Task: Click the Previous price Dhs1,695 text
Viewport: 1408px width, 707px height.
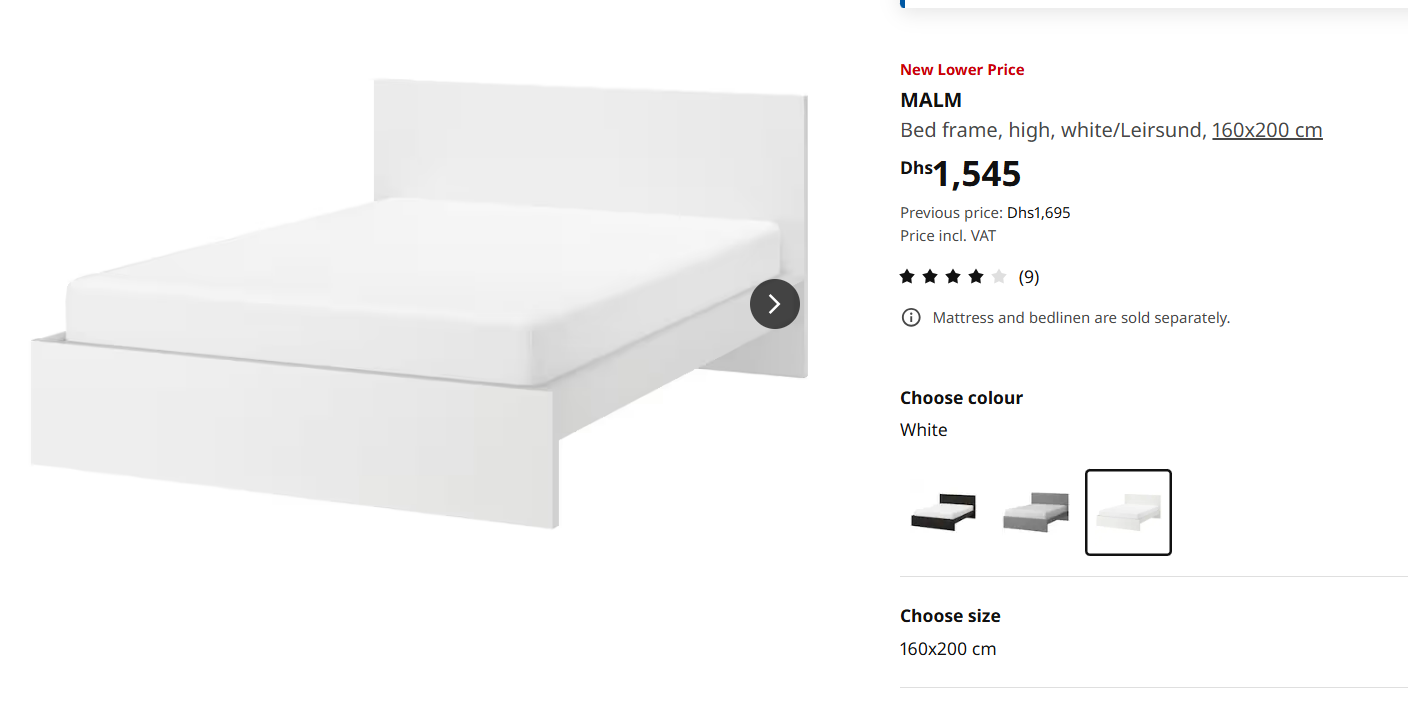Action: click(985, 213)
